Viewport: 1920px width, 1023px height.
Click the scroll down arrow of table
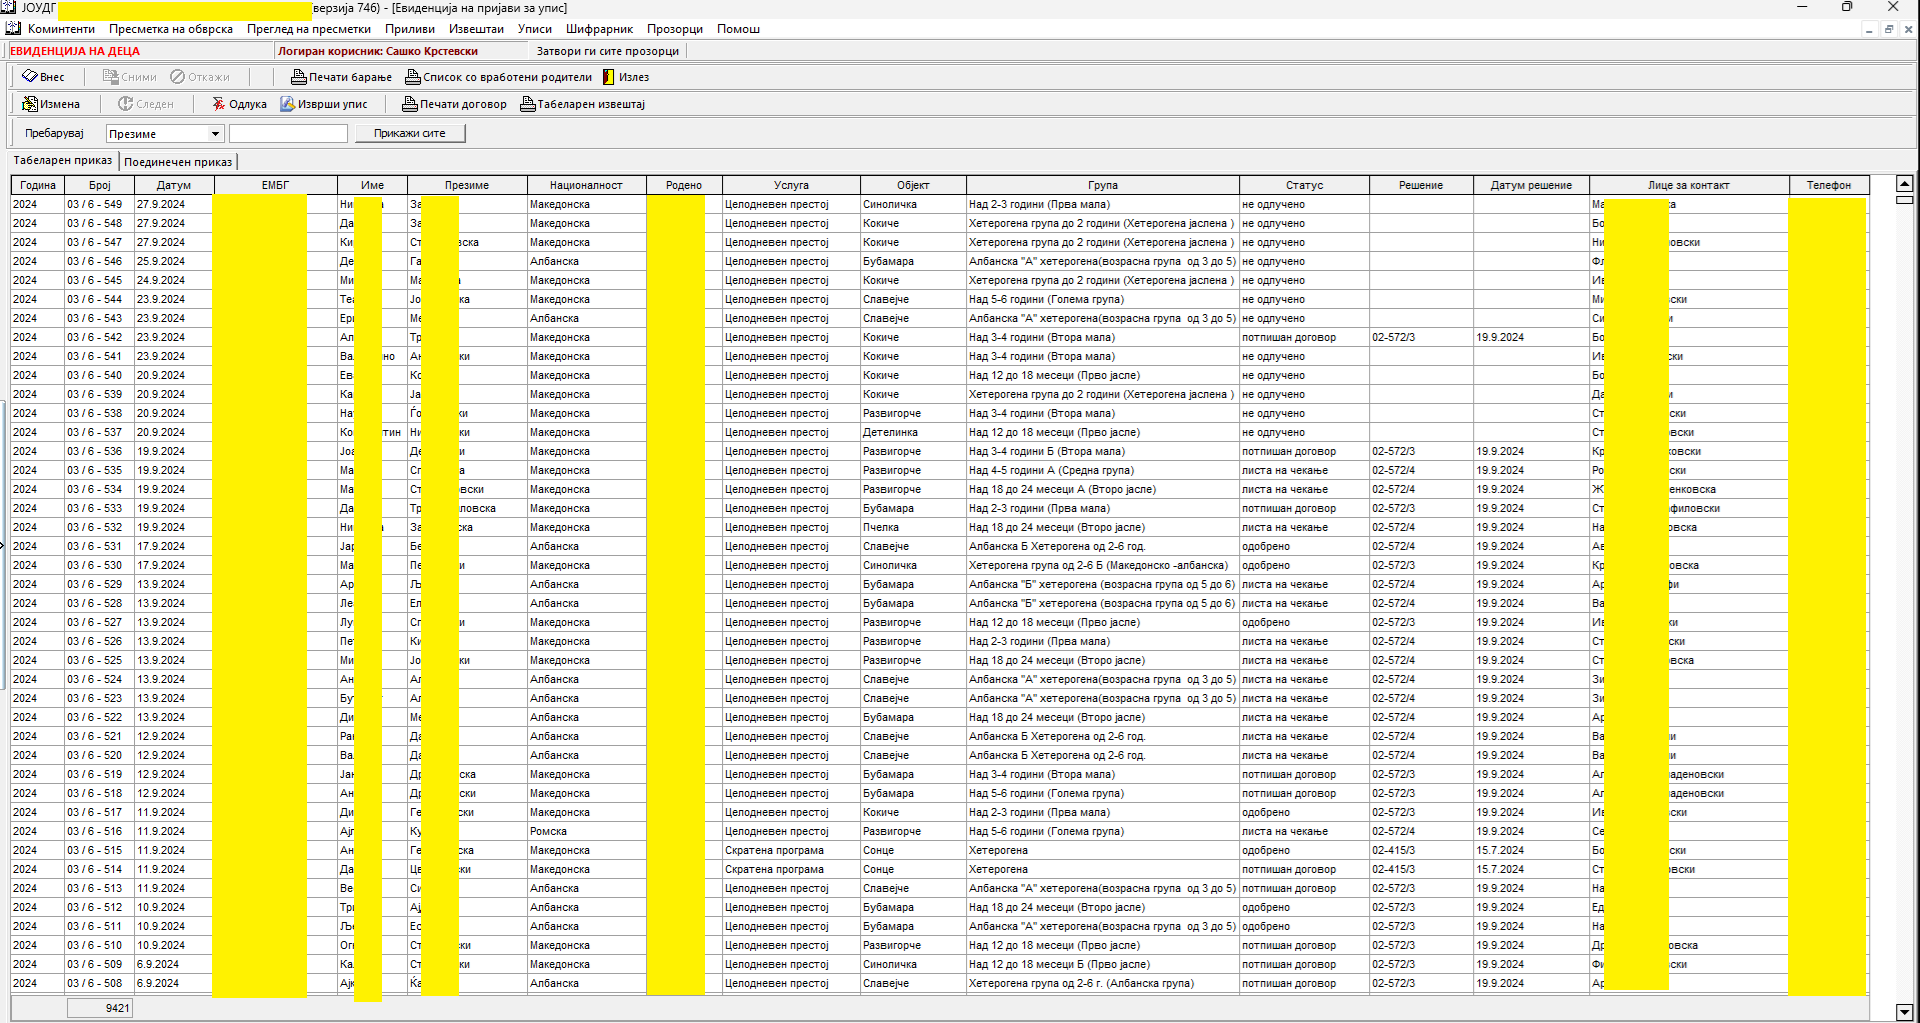(x=1904, y=1012)
